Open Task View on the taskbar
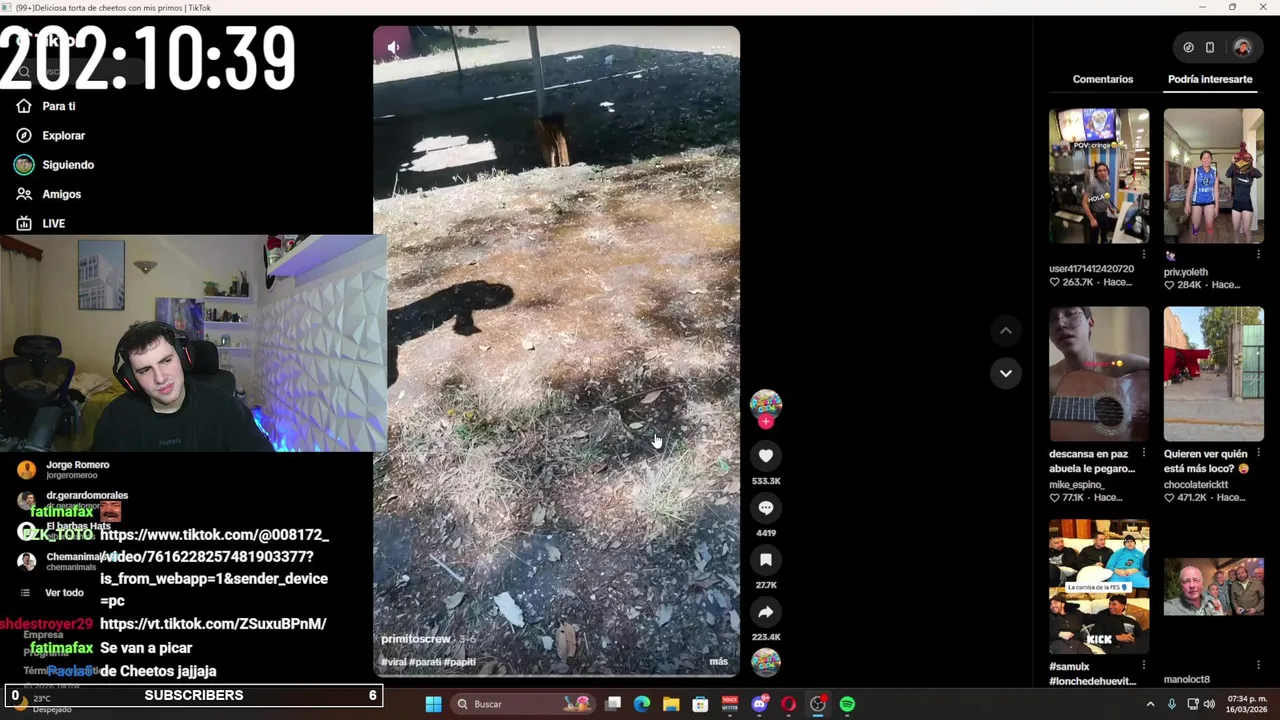Viewport: 1280px width, 720px height. click(613, 704)
